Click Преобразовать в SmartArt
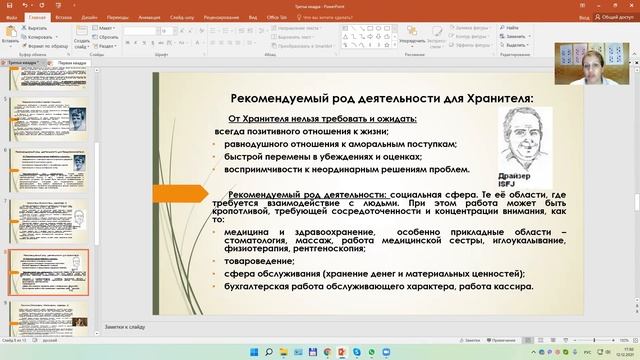Image resolution: width=640 pixels, height=360 pixels. [302, 46]
